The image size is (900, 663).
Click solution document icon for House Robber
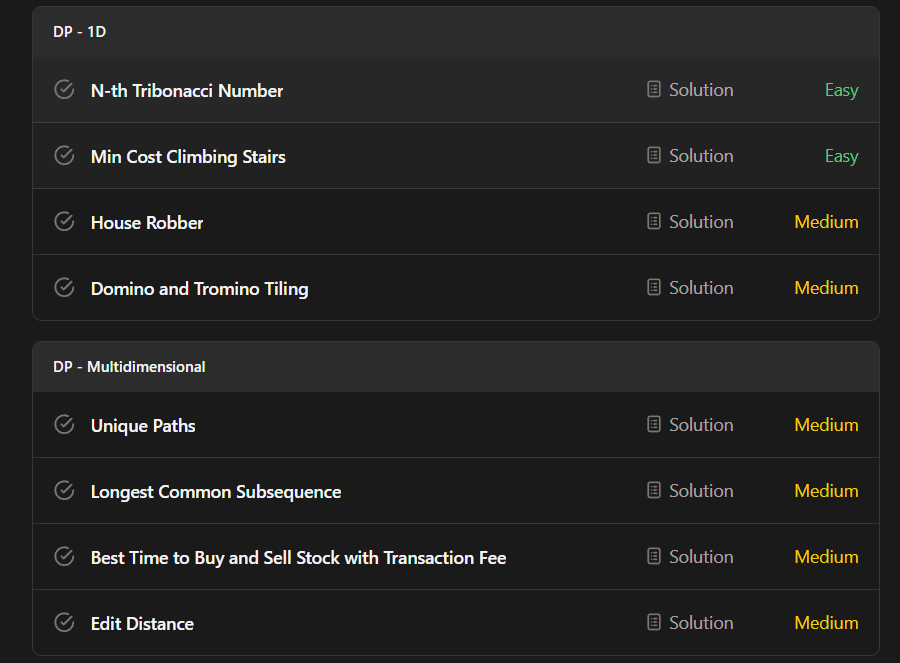point(654,222)
